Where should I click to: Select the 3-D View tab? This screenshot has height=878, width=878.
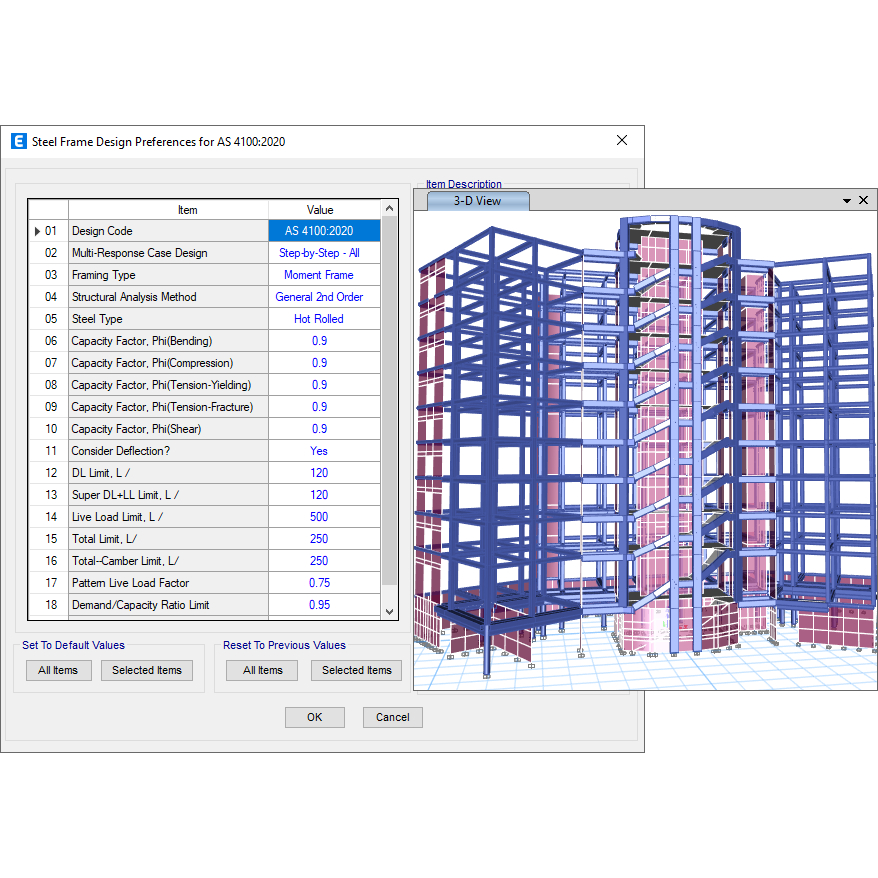click(477, 201)
